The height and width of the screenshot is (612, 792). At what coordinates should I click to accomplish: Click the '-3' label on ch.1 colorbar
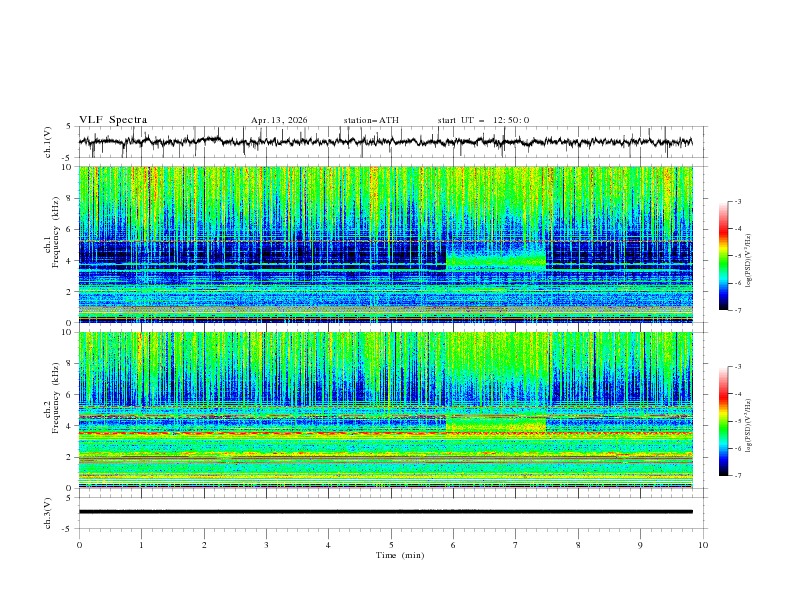737,201
